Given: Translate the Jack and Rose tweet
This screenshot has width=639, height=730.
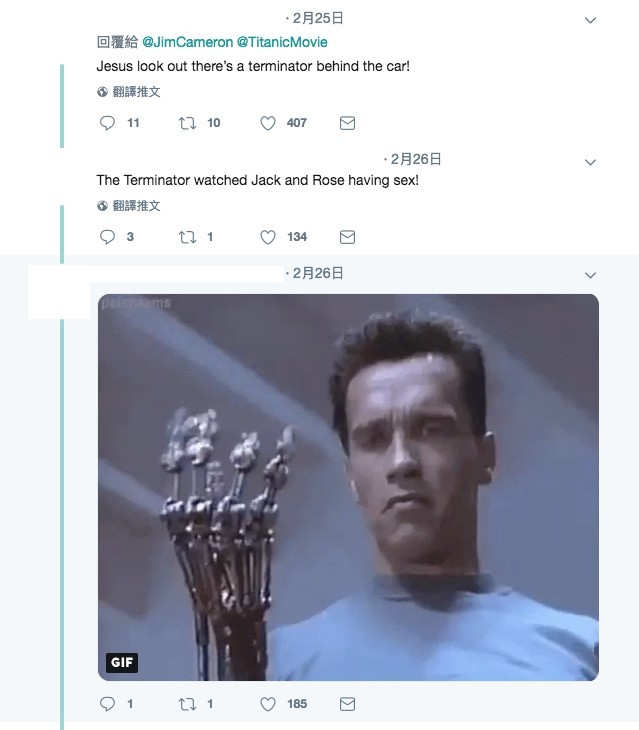Looking at the screenshot, I should tap(129, 206).
